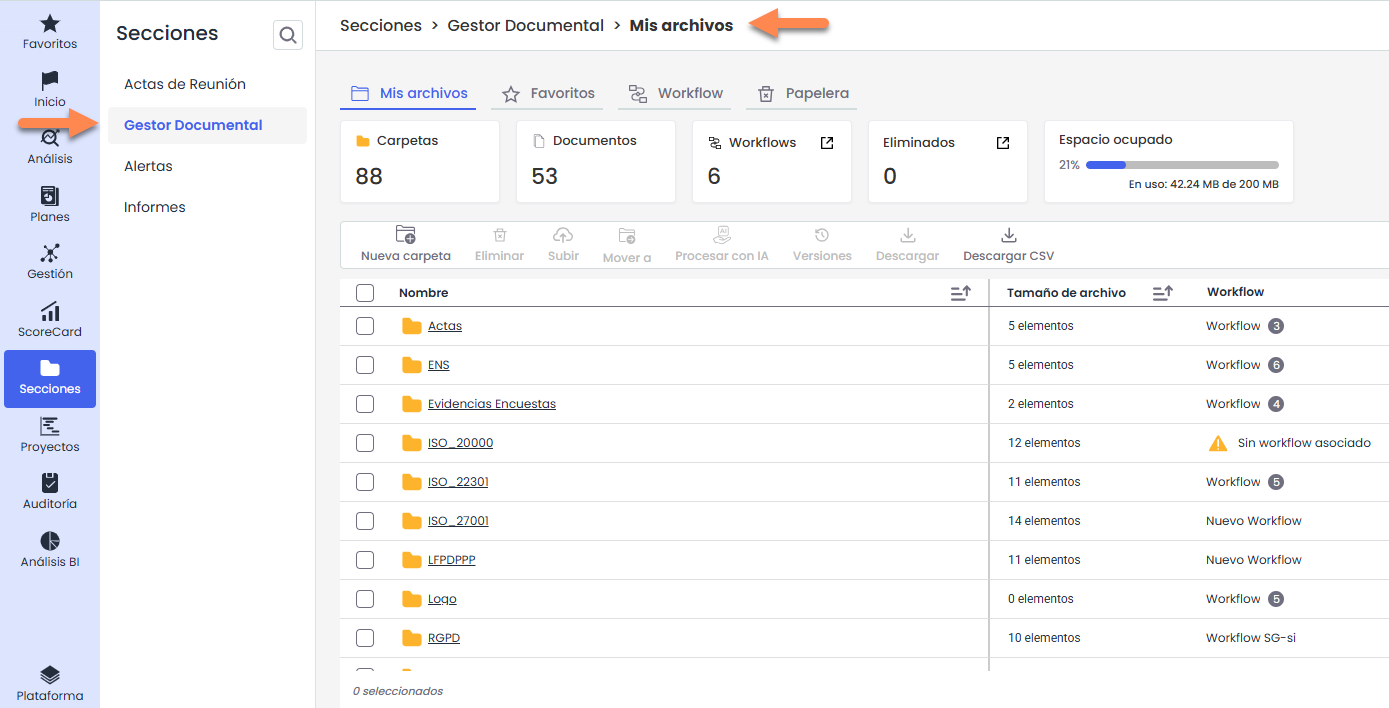Click the Nueva carpeta toolbar icon
This screenshot has width=1389, height=708.
point(405,235)
